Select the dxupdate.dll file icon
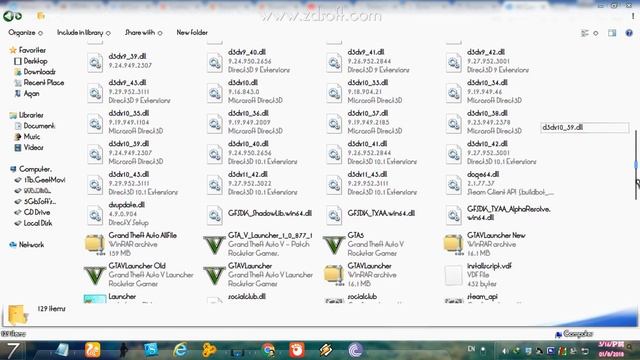This screenshot has height=360, width=640. [95, 214]
